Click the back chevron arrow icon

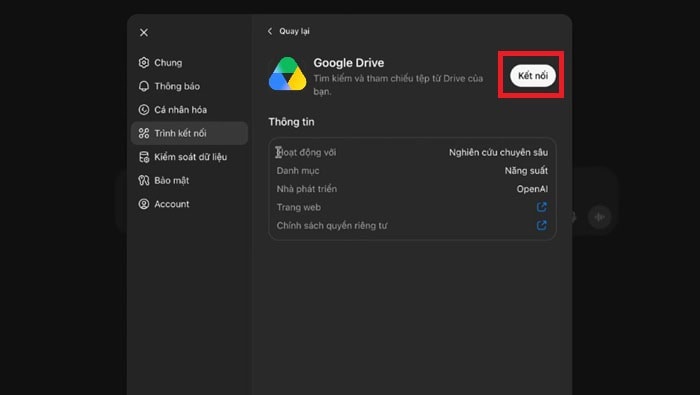point(270,31)
